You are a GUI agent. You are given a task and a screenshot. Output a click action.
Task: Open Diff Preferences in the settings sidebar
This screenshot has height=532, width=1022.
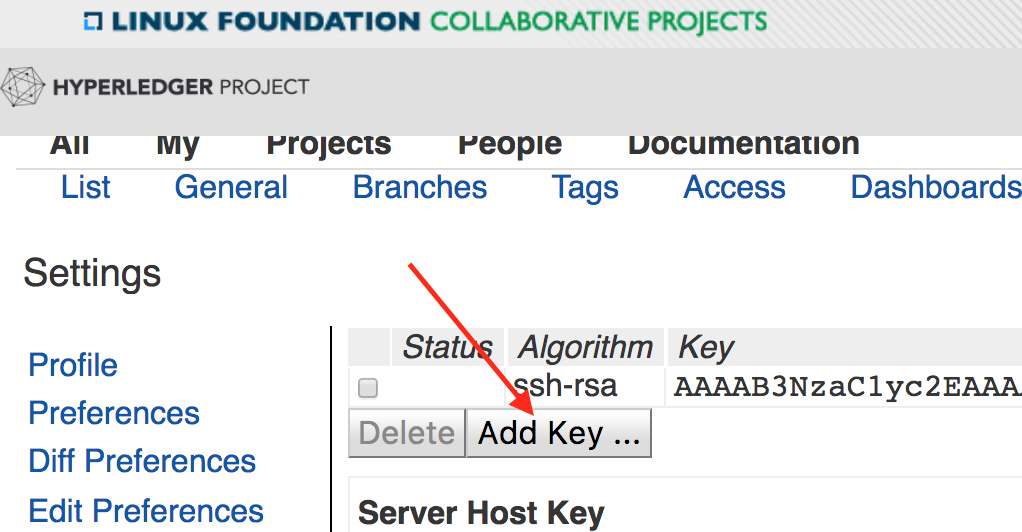coord(142,461)
